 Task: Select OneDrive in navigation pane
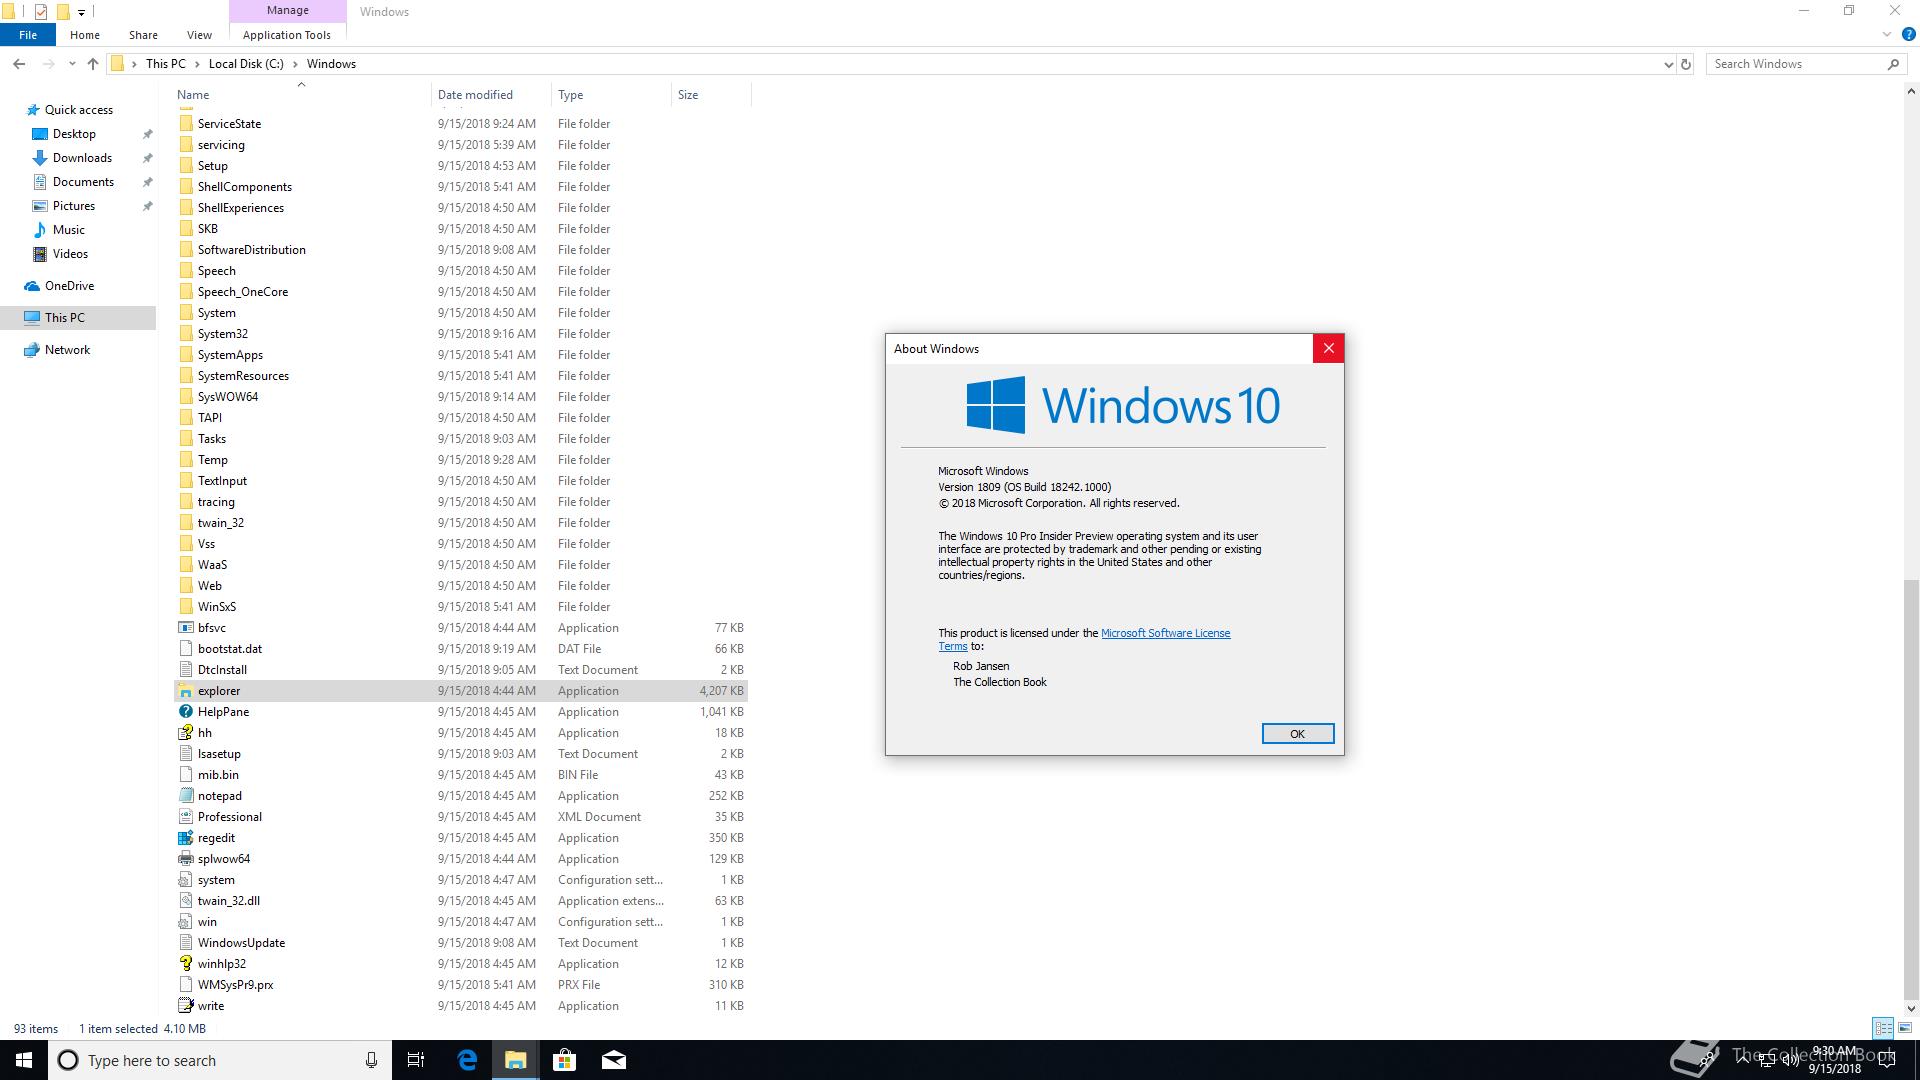[x=69, y=286]
